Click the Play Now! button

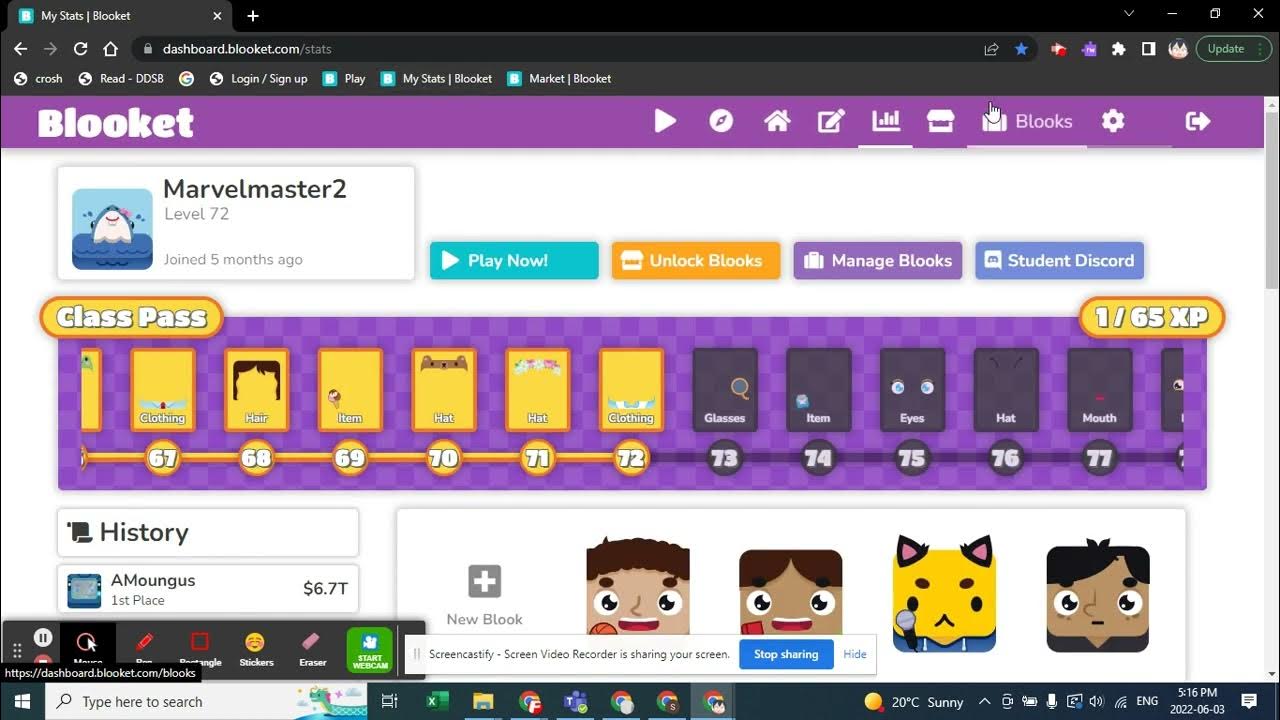(x=514, y=260)
